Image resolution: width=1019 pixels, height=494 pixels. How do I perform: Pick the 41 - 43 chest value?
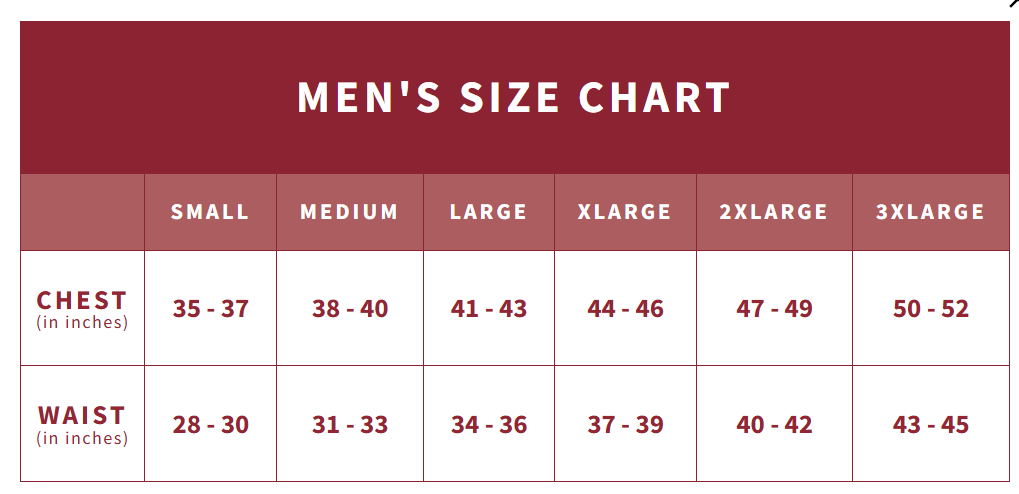point(488,309)
